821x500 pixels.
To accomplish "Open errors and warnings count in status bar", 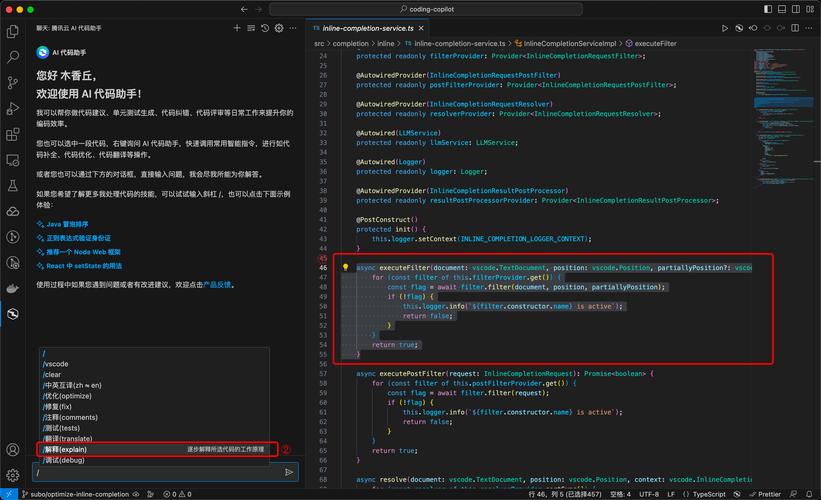I will coord(177,494).
